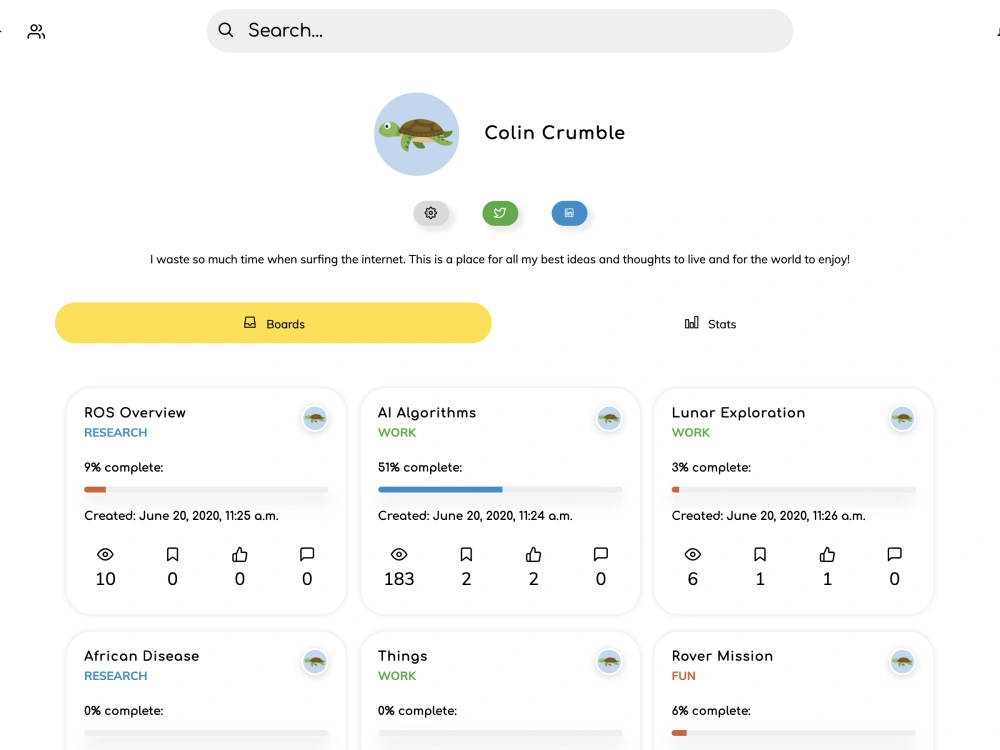Open the AI Algorithms board title

pos(427,413)
